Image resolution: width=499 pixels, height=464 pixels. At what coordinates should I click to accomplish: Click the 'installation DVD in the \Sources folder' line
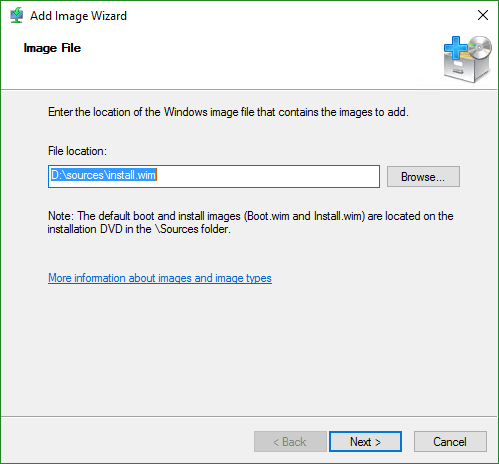pyautogui.click(x=139, y=229)
